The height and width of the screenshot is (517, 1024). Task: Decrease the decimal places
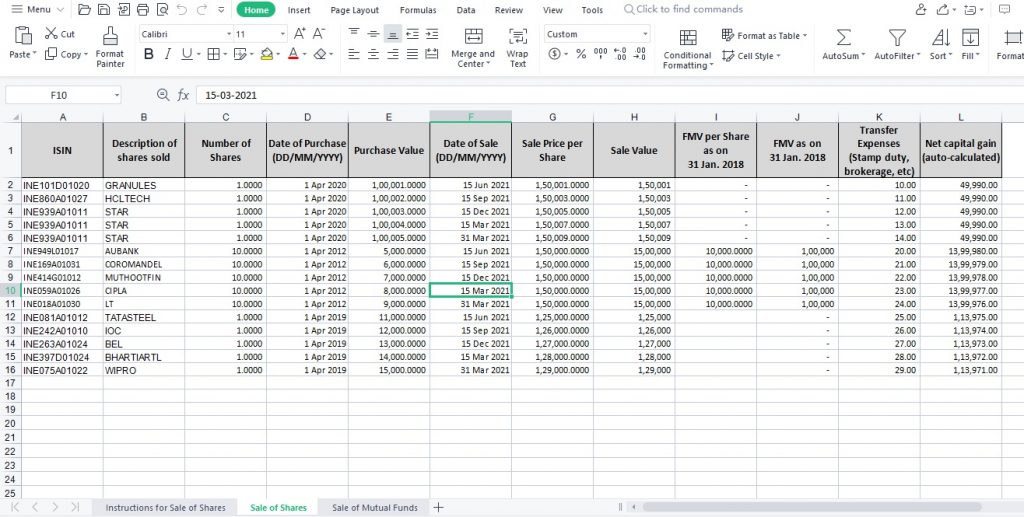[x=640, y=54]
